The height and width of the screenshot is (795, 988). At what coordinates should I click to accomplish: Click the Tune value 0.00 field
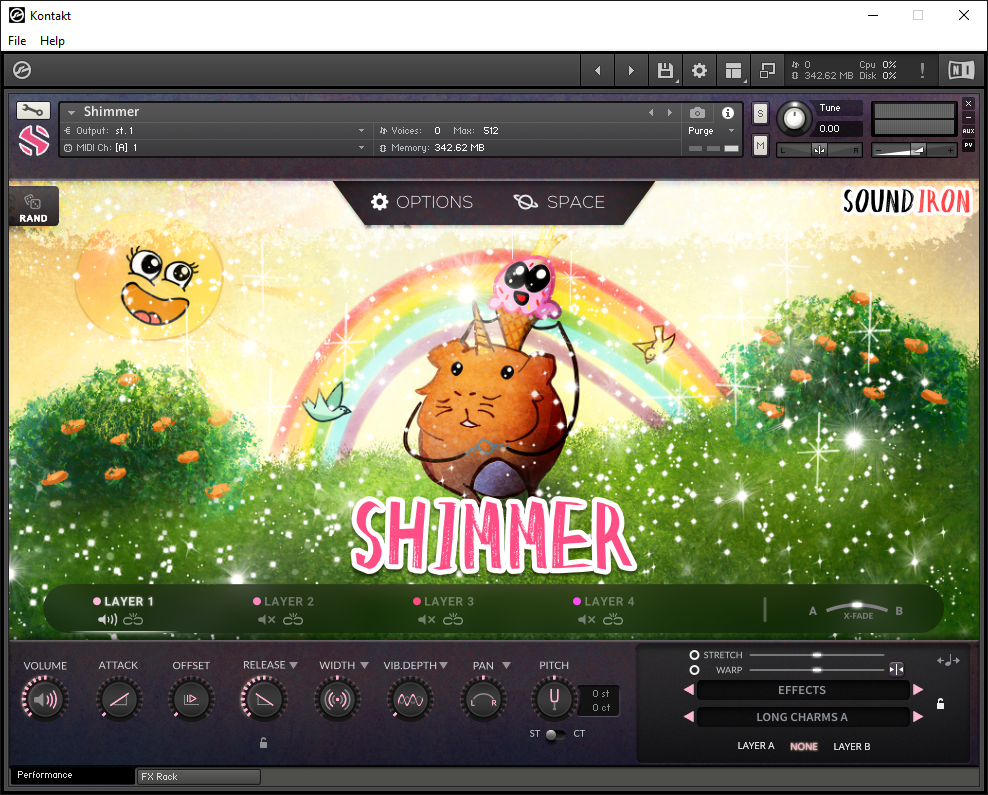836,129
